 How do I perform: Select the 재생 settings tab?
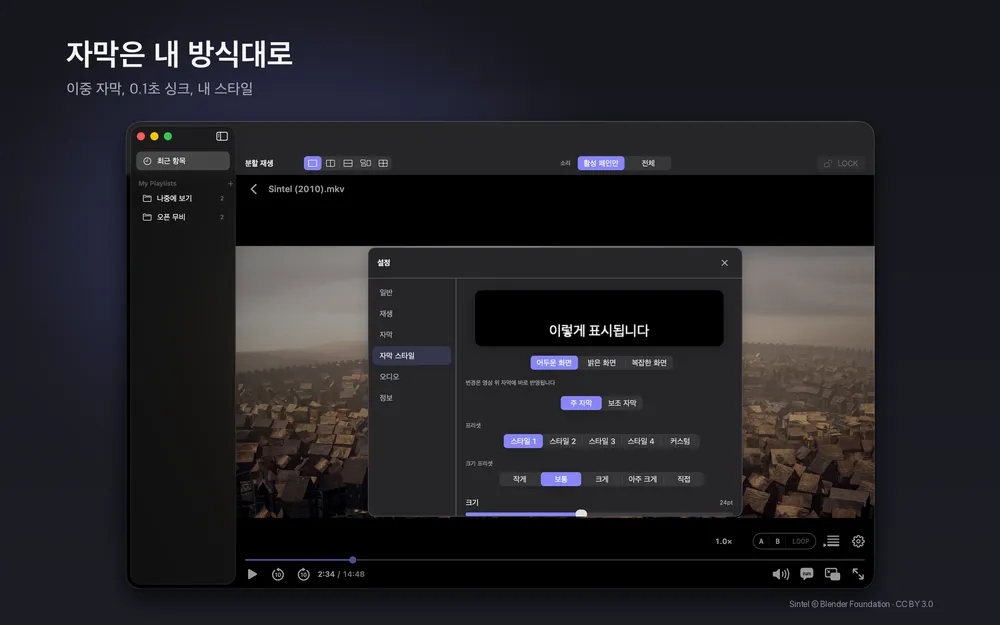[411, 313]
